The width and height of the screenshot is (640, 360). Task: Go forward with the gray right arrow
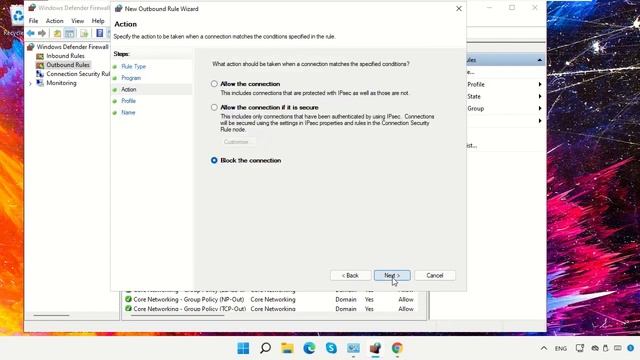click(42, 33)
